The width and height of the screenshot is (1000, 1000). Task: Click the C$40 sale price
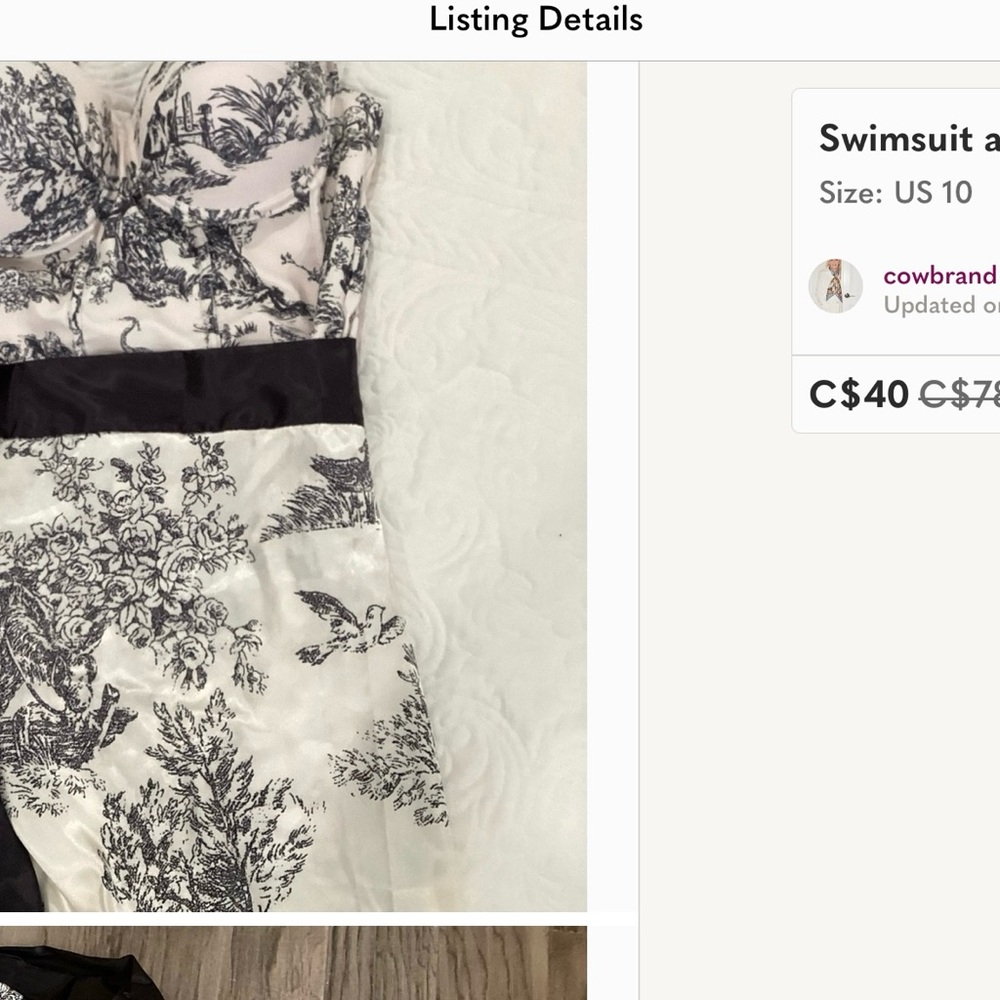coord(858,395)
